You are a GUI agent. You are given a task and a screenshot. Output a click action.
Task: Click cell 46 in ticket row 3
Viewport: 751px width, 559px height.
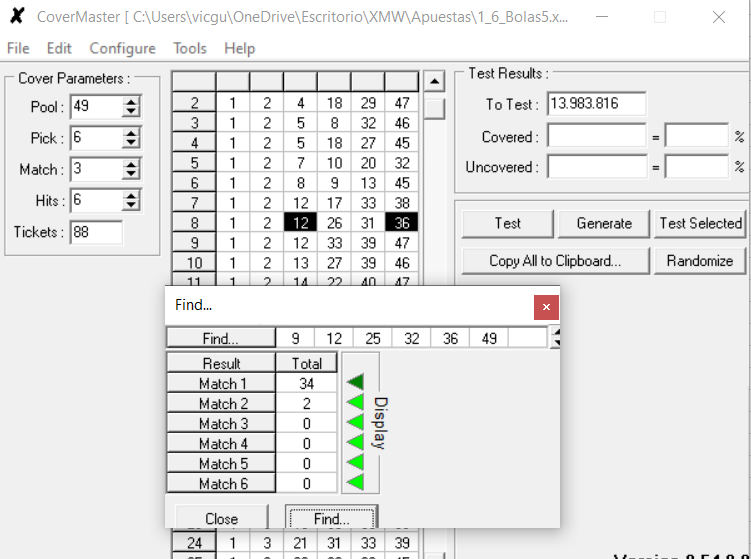point(401,123)
